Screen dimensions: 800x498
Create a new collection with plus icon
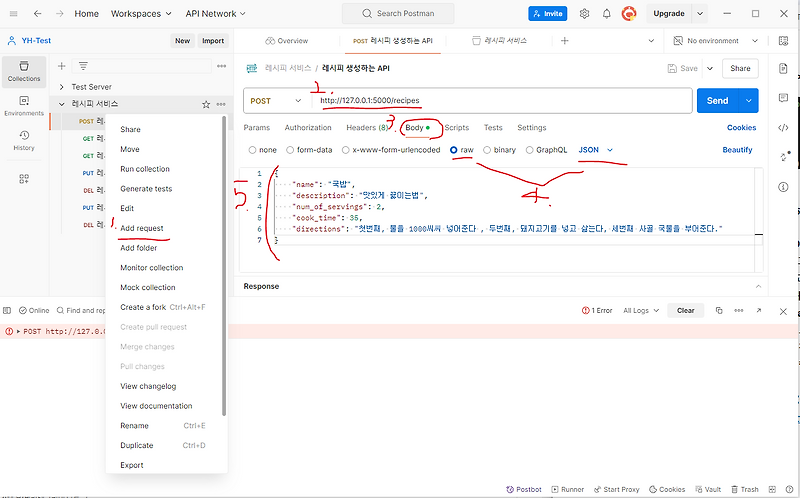click(x=62, y=66)
